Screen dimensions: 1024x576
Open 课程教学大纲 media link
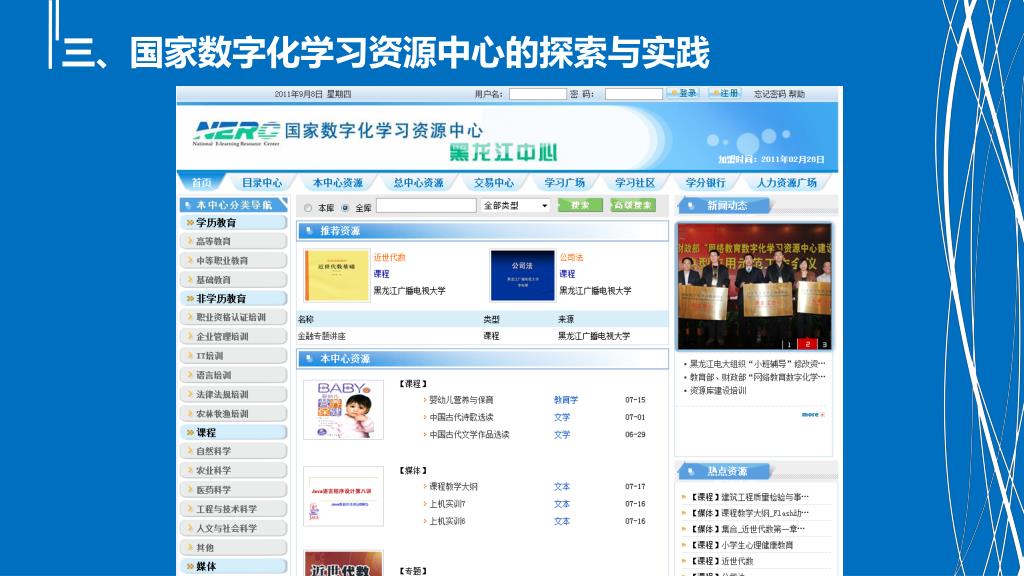coord(453,487)
